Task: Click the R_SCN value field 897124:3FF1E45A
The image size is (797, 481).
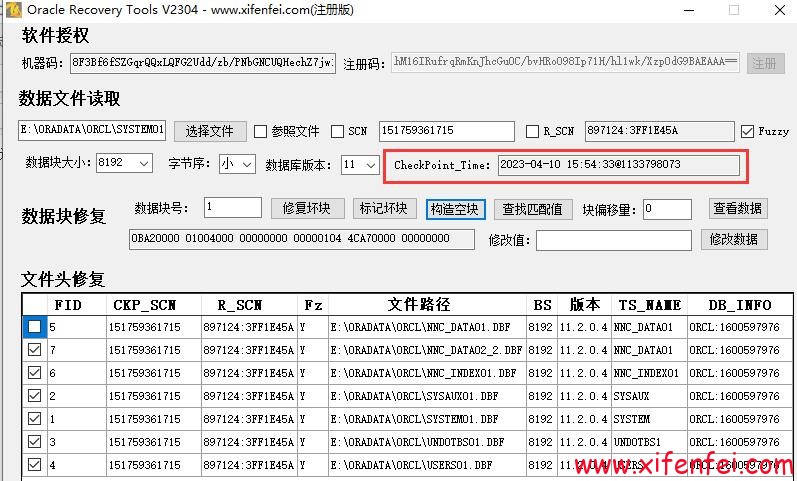Action: (x=659, y=131)
